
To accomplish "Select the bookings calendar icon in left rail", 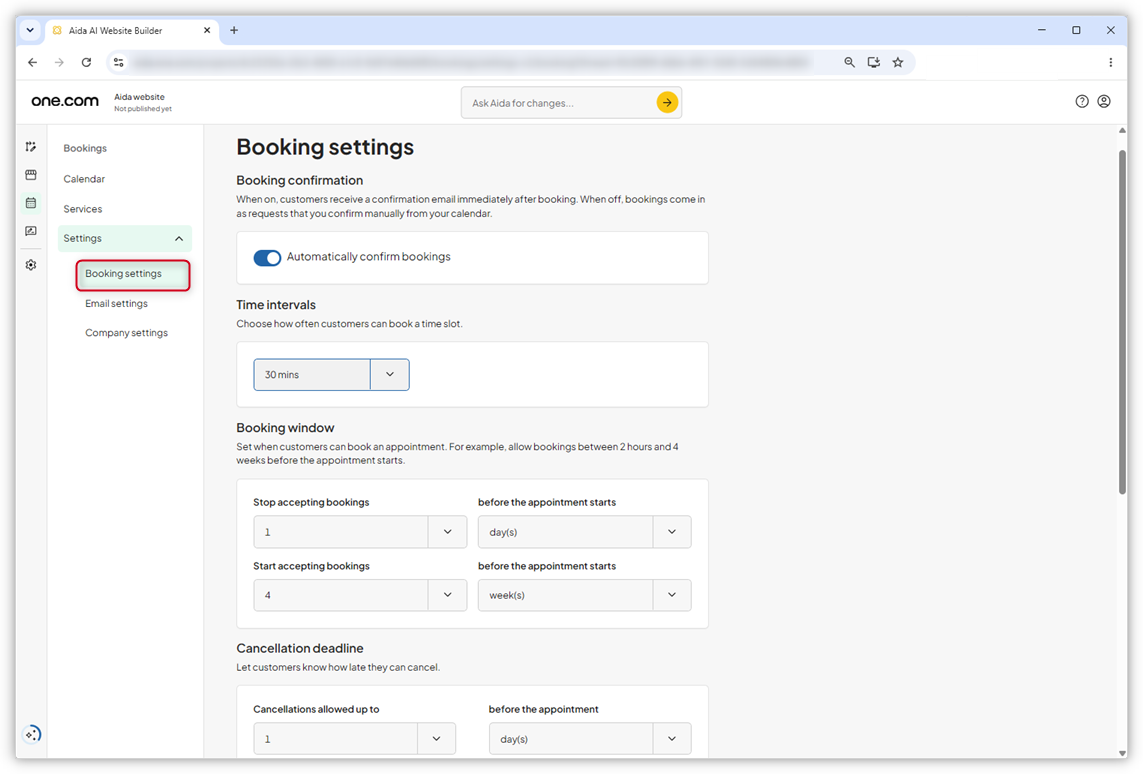I will point(31,203).
